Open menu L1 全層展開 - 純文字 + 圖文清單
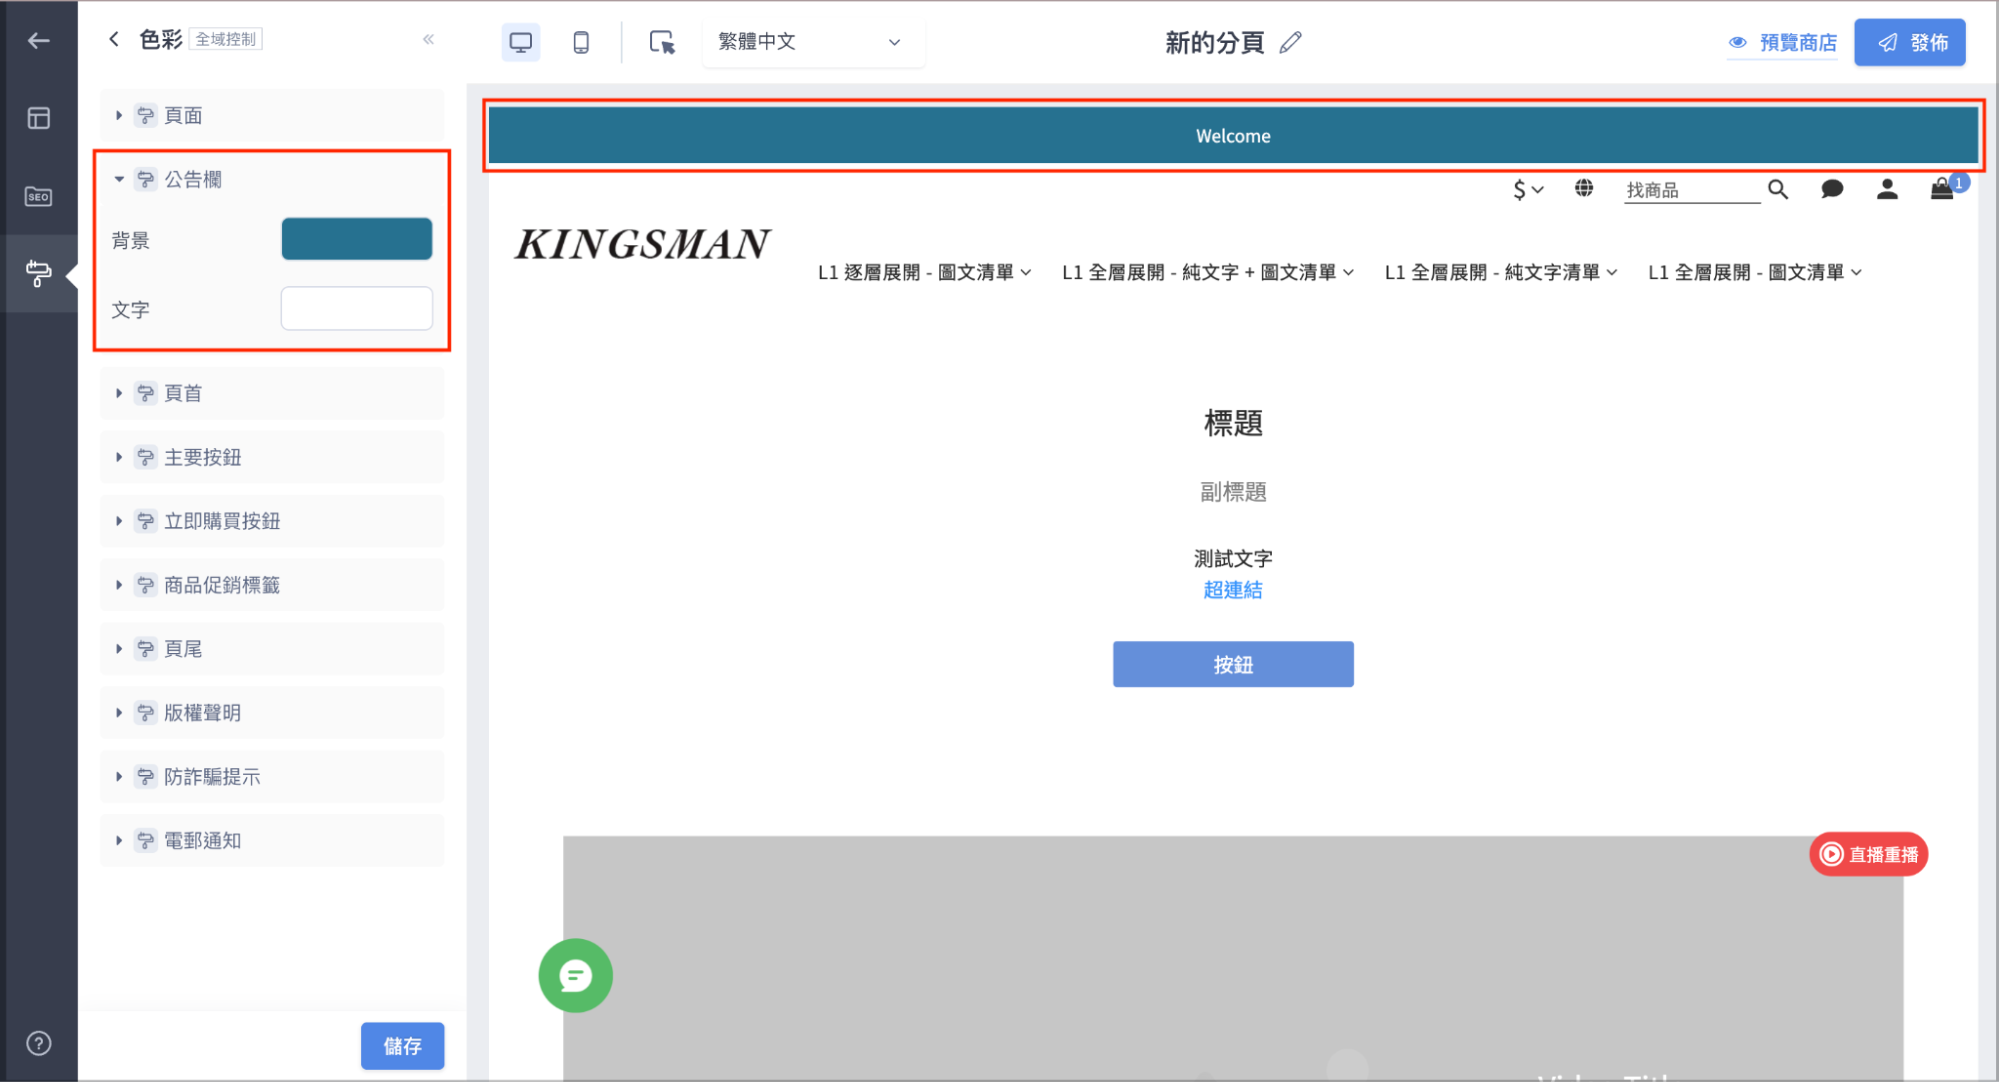Screen dimensions: 1999x1083 click(1208, 272)
